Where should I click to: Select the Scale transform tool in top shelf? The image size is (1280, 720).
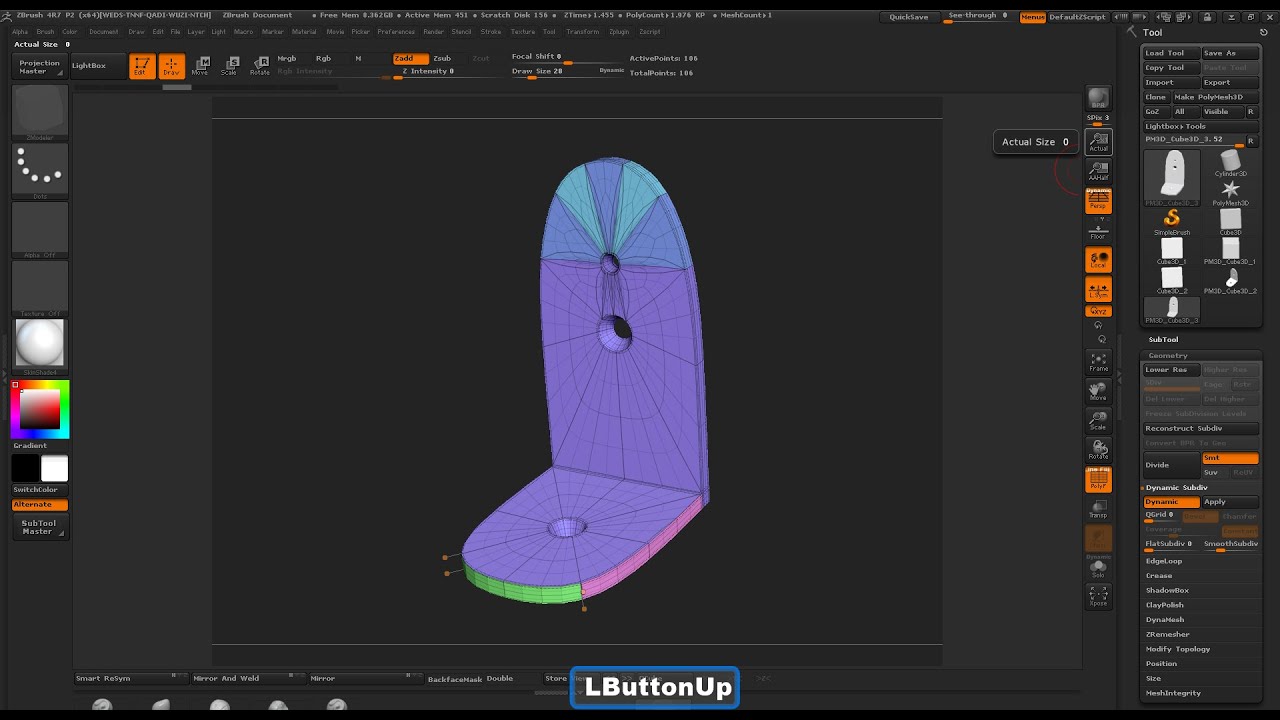click(x=230, y=66)
